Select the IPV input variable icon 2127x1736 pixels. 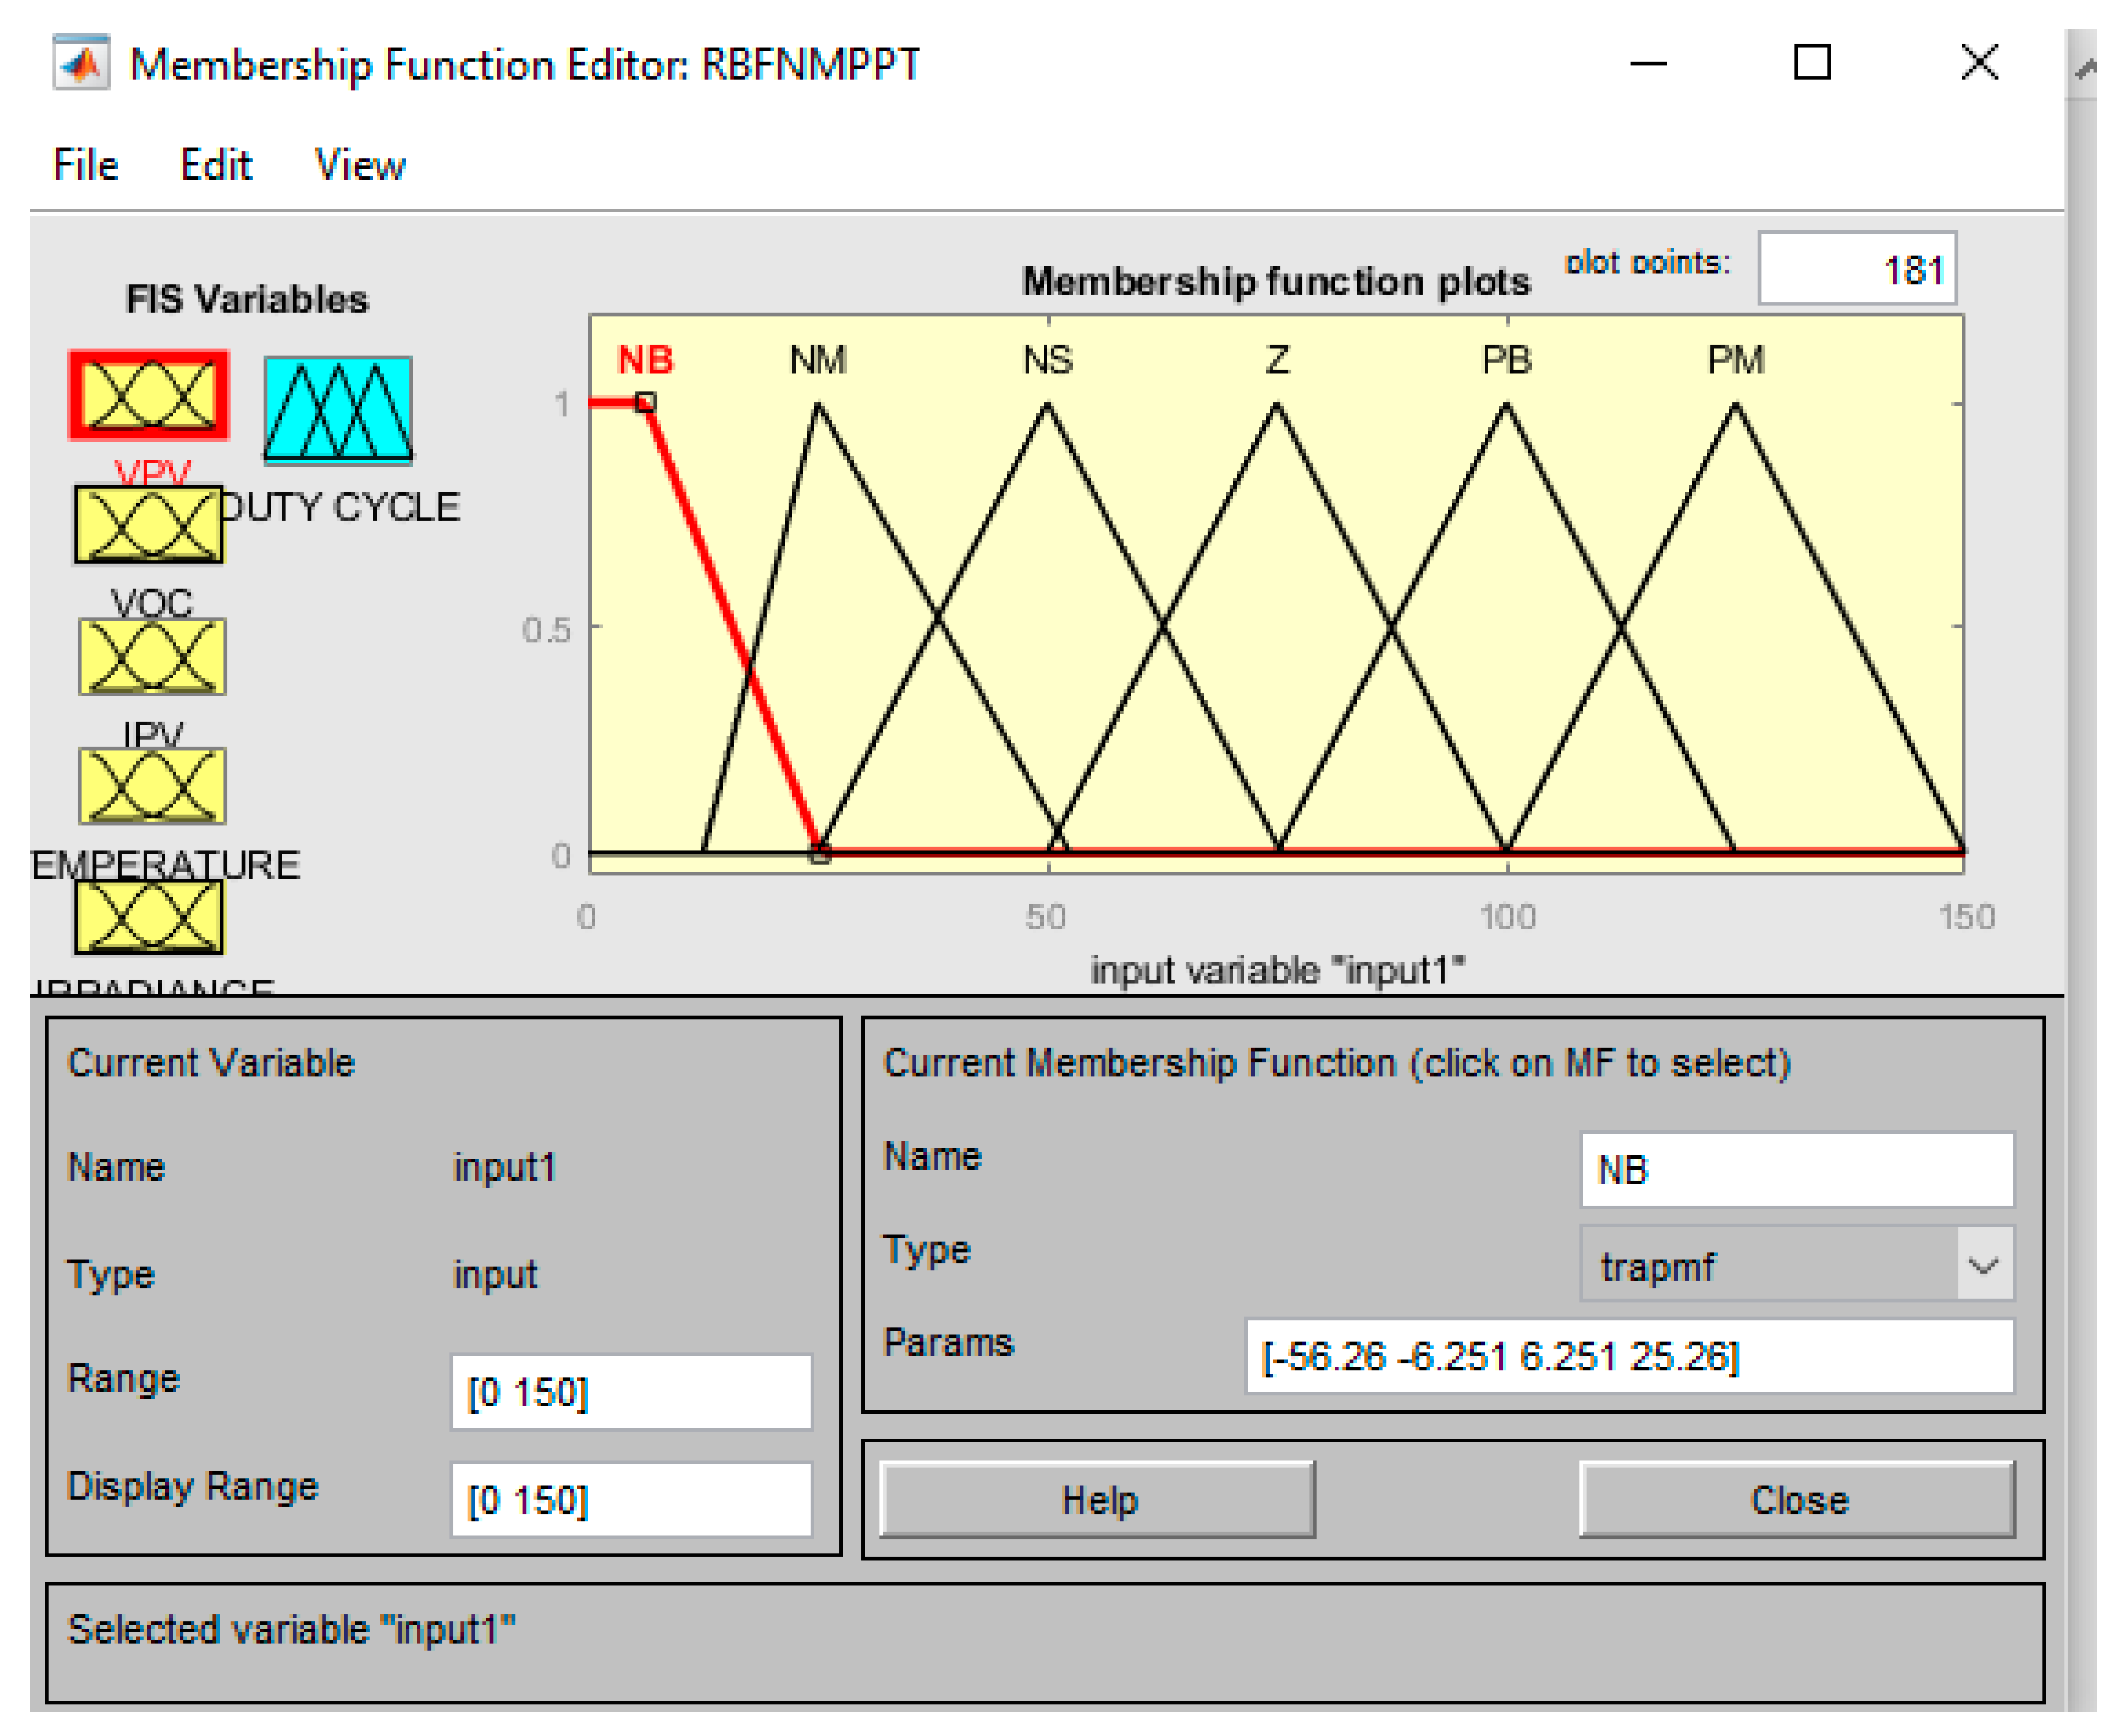click(152, 657)
